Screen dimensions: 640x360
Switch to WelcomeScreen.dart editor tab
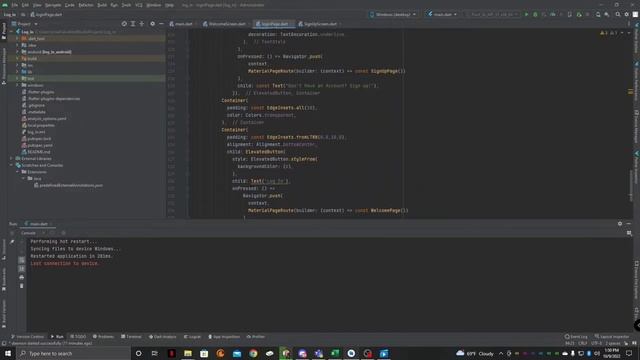(x=225, y=24)
